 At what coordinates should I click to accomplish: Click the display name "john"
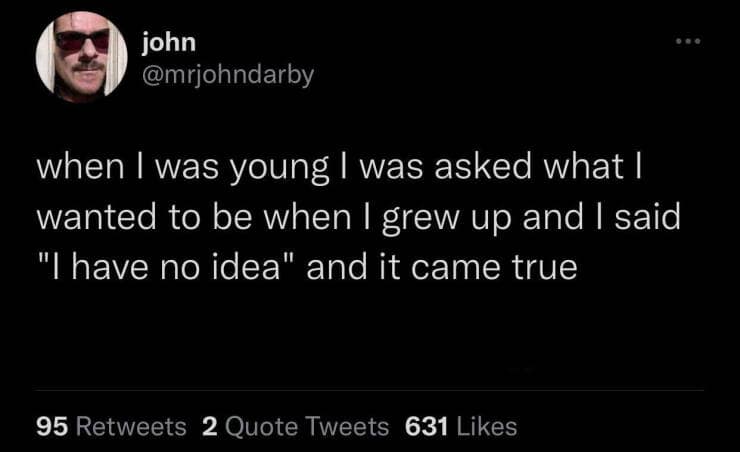[169, 42]
